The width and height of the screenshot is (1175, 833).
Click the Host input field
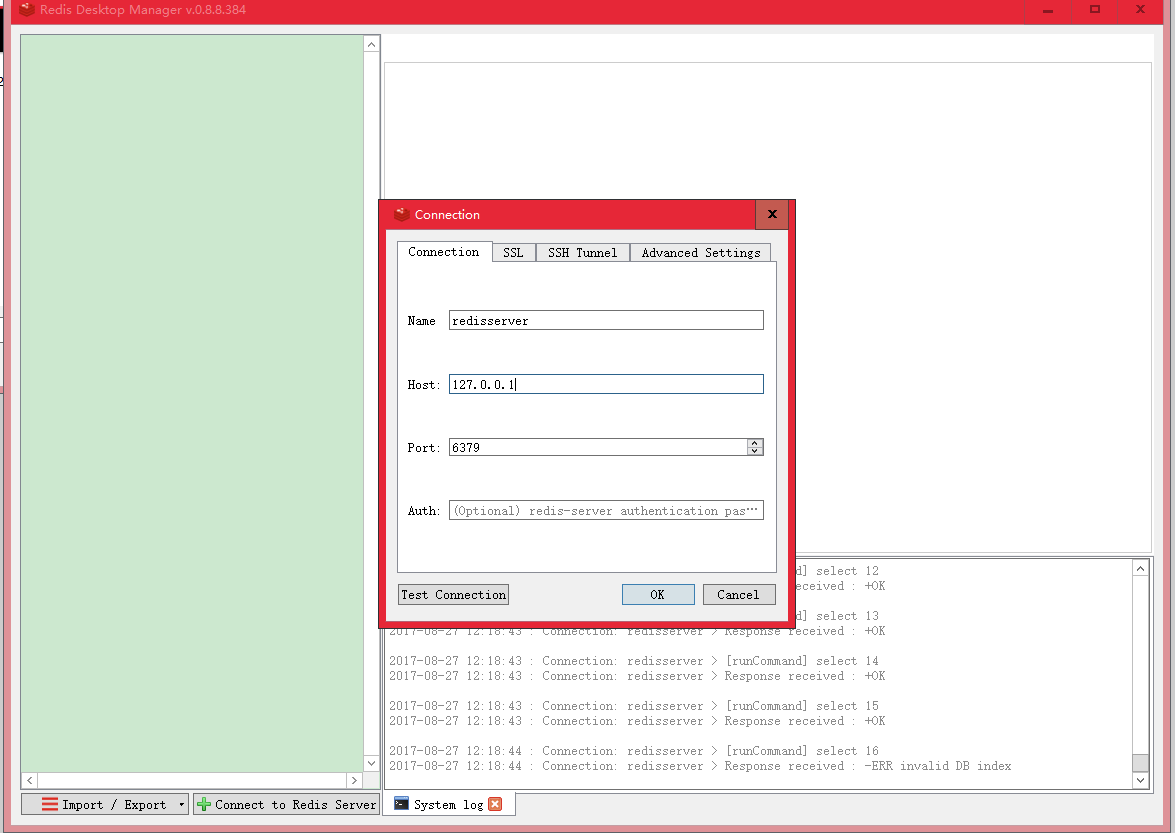point(606,384)
